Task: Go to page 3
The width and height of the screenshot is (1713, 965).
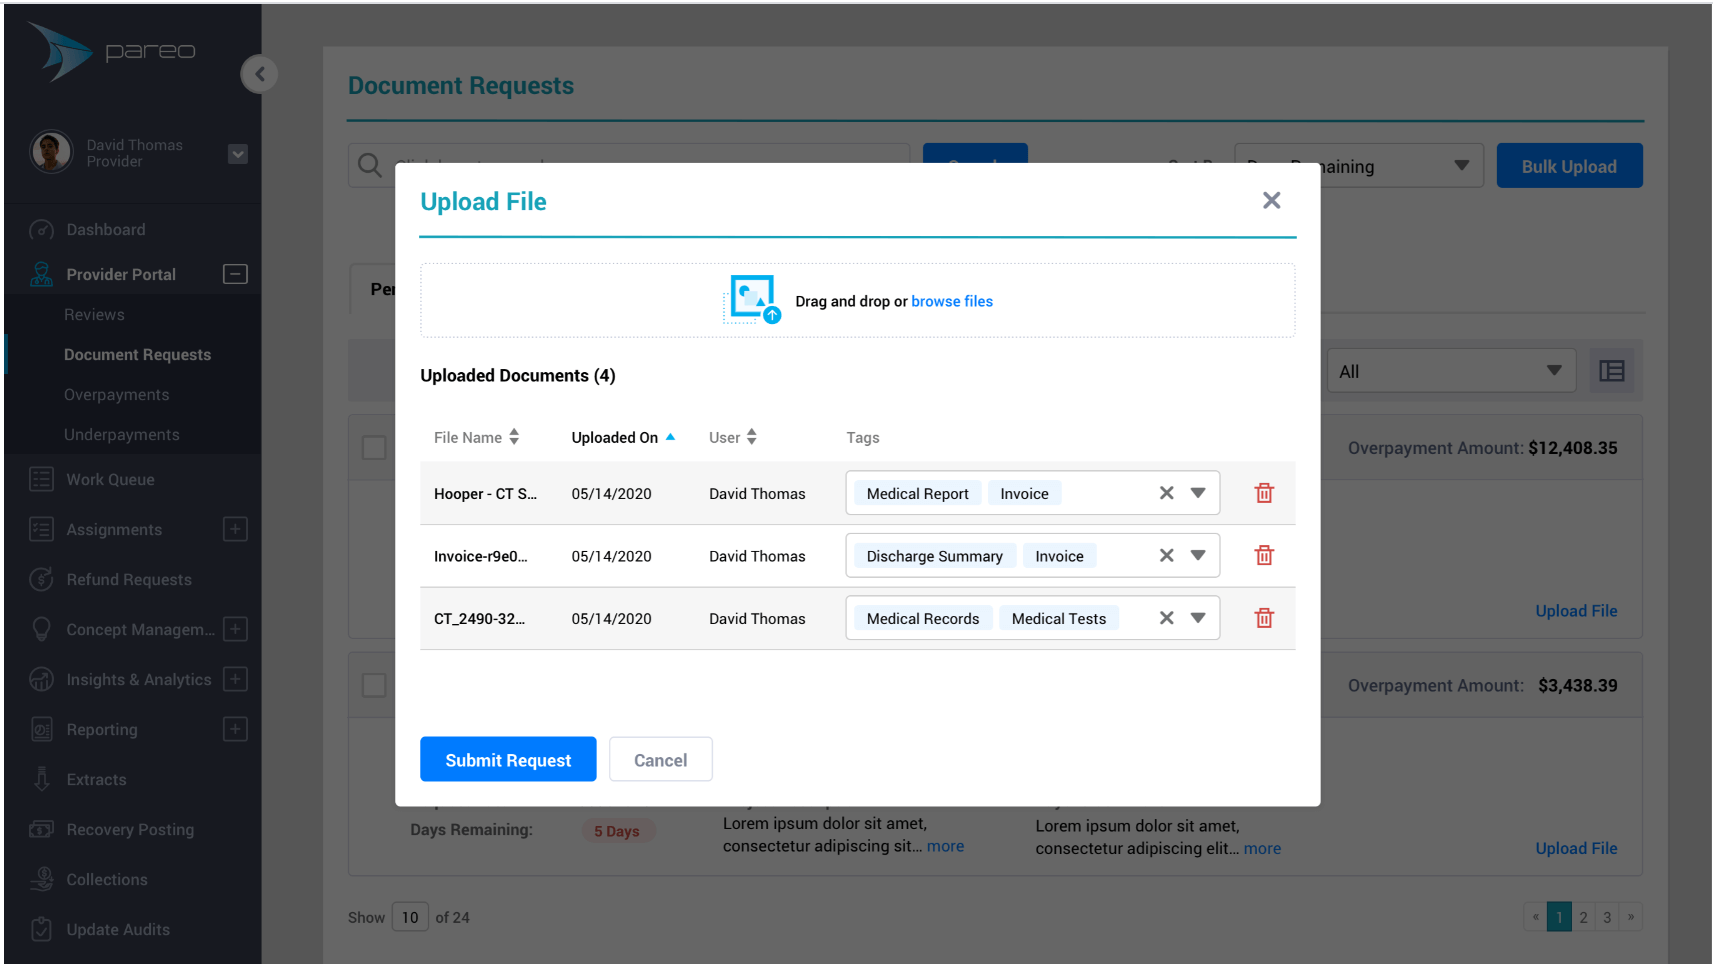Action: click(1607, 917)
